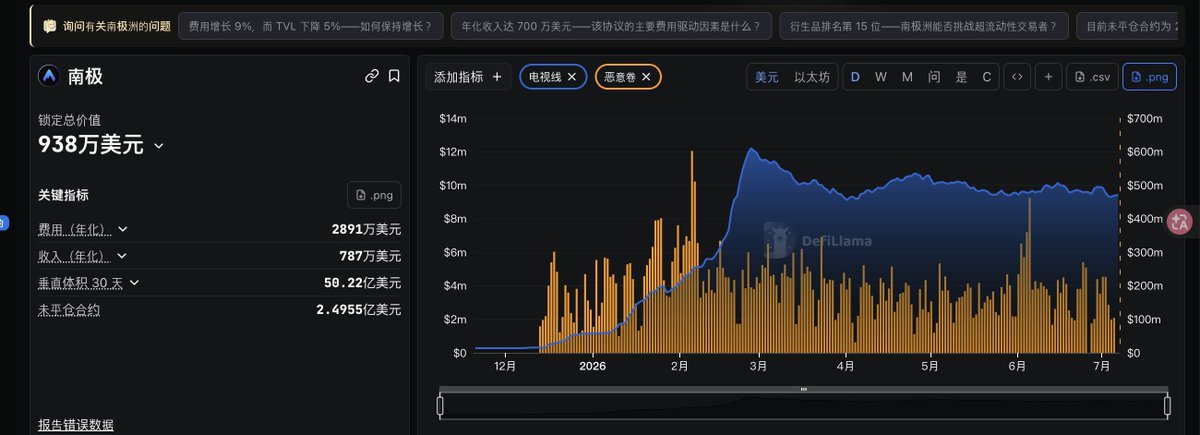The image size is (1200, 435).
Task: Ask the 目前未平仓合约 question
Action: 1130,25
